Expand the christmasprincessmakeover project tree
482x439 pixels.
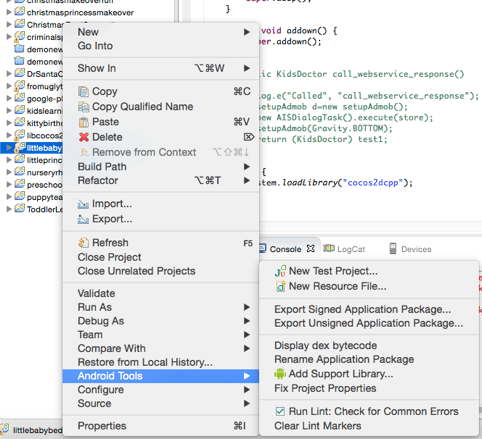(9, 12)
